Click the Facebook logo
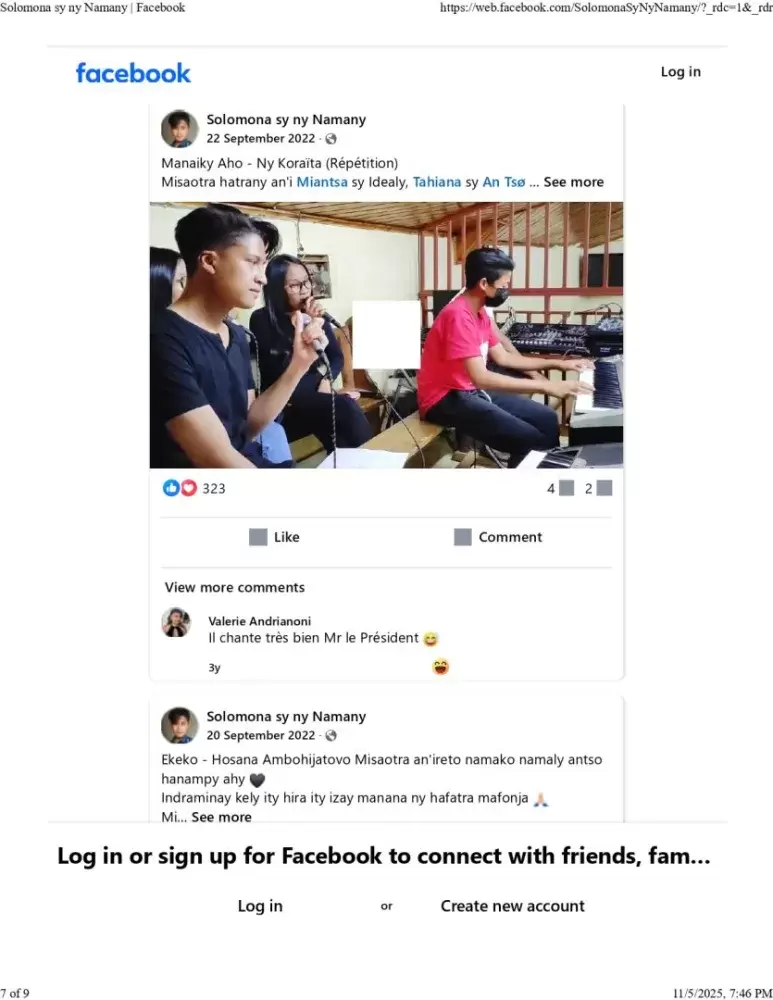Viewport: 773px width, 1000px height. coord(133,73)
